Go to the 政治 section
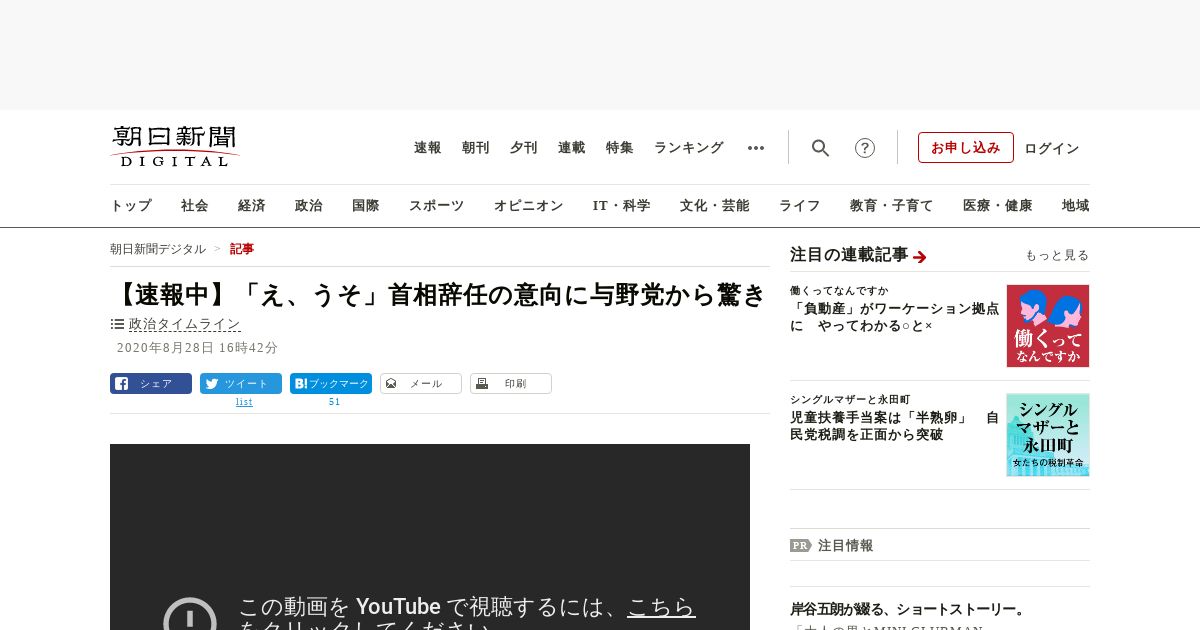 [x=309, y=205]
